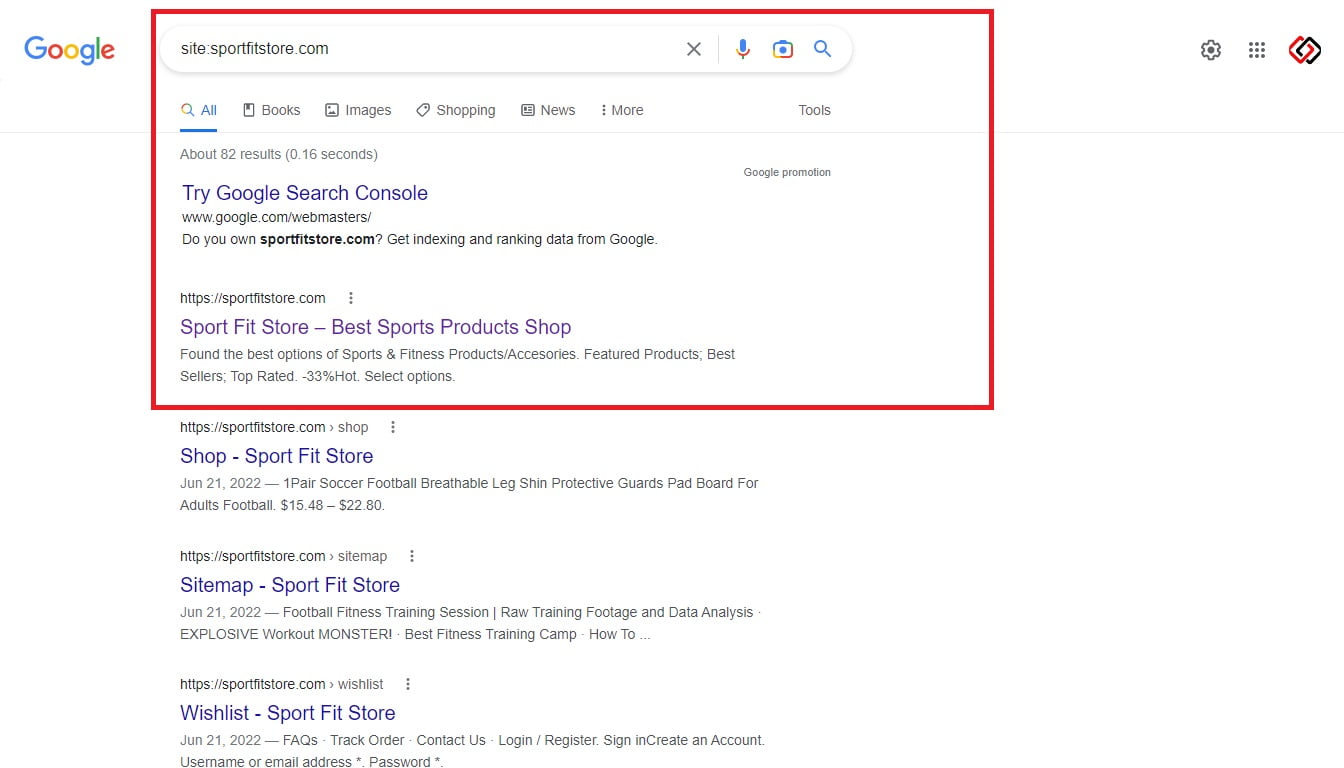
Task: Open three-dot menu for shop result
Action: tap(393, 427)
